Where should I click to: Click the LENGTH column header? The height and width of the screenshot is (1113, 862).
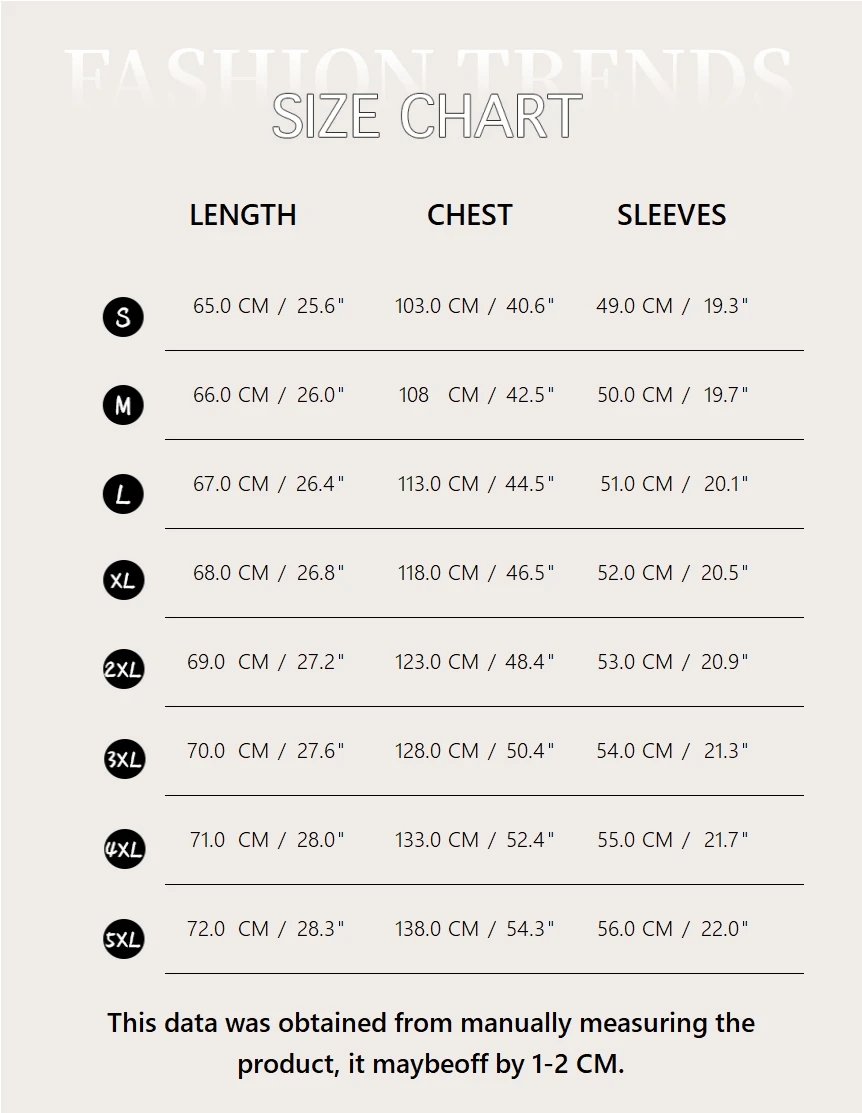click(243, 215)
